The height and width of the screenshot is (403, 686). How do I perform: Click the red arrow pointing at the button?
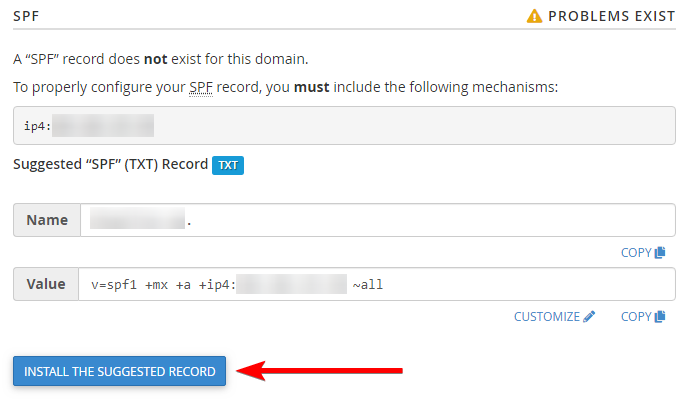(x=319, y=371)
